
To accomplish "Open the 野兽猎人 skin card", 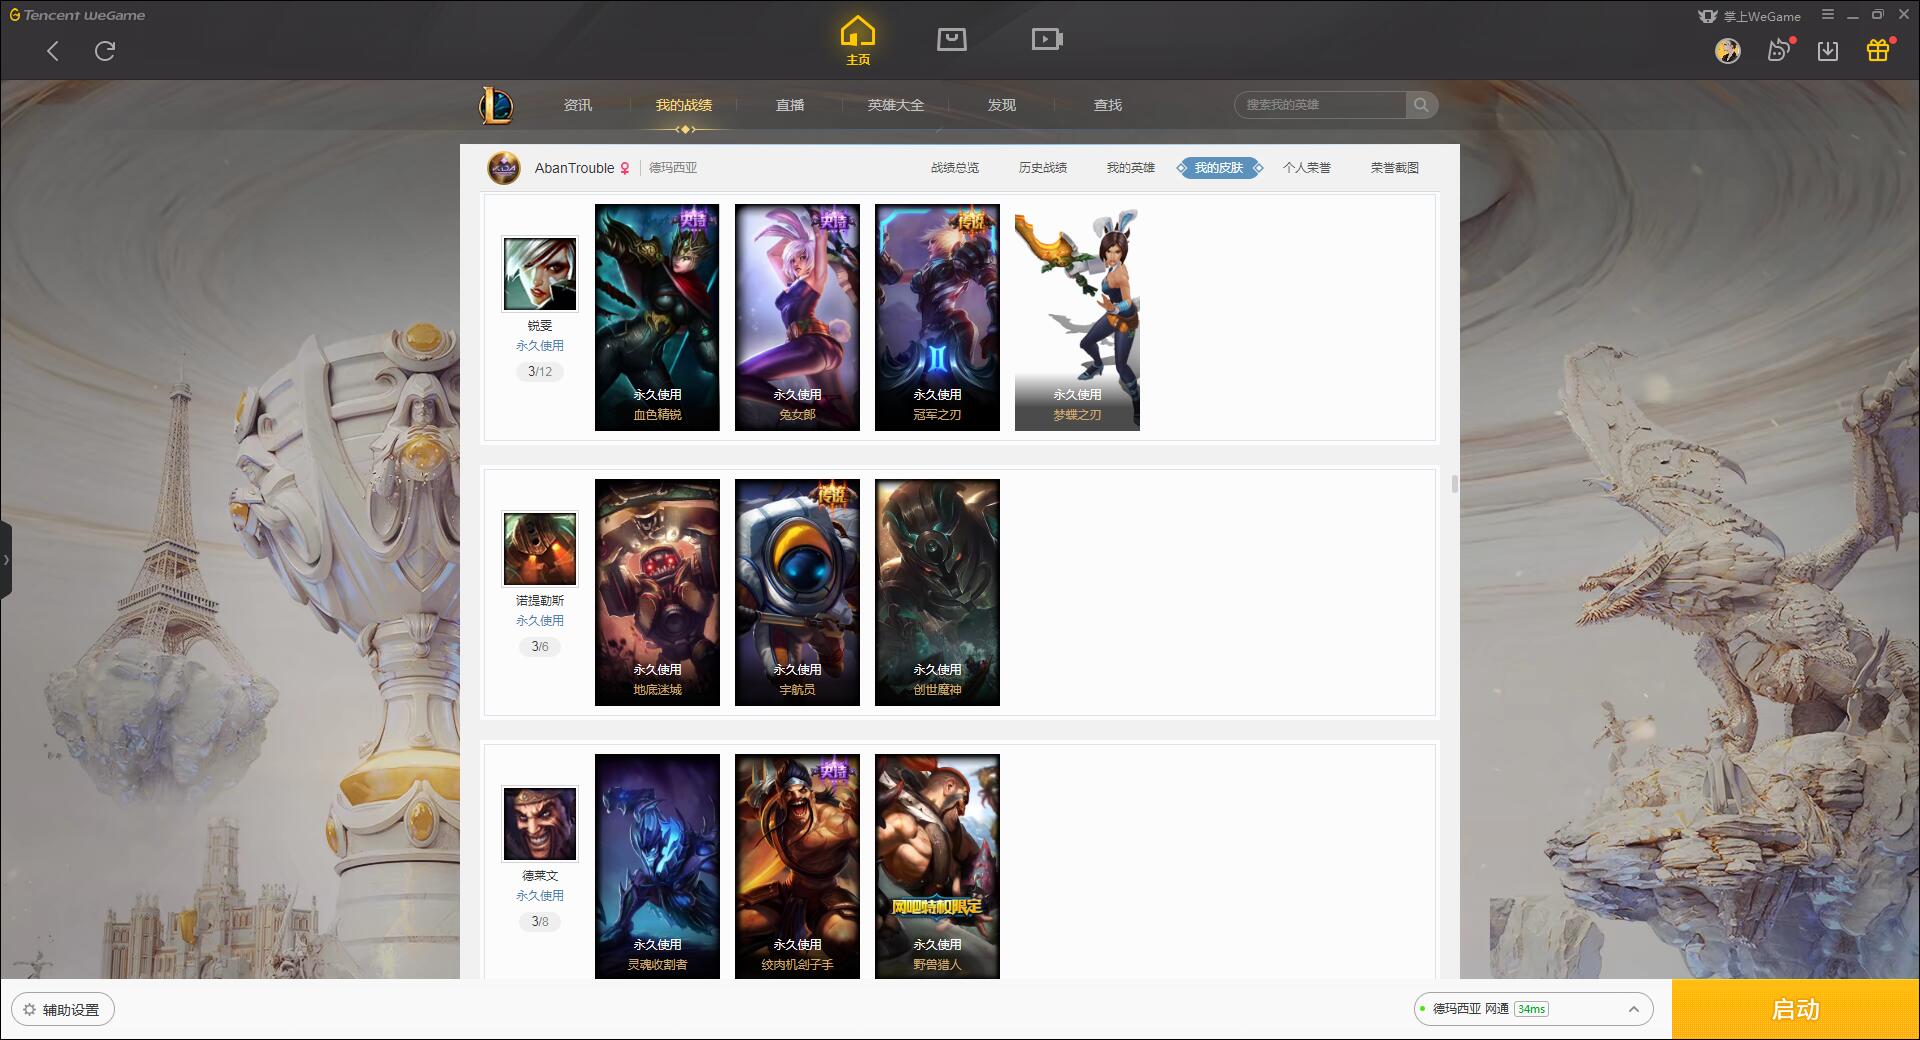I will point(937,866).
